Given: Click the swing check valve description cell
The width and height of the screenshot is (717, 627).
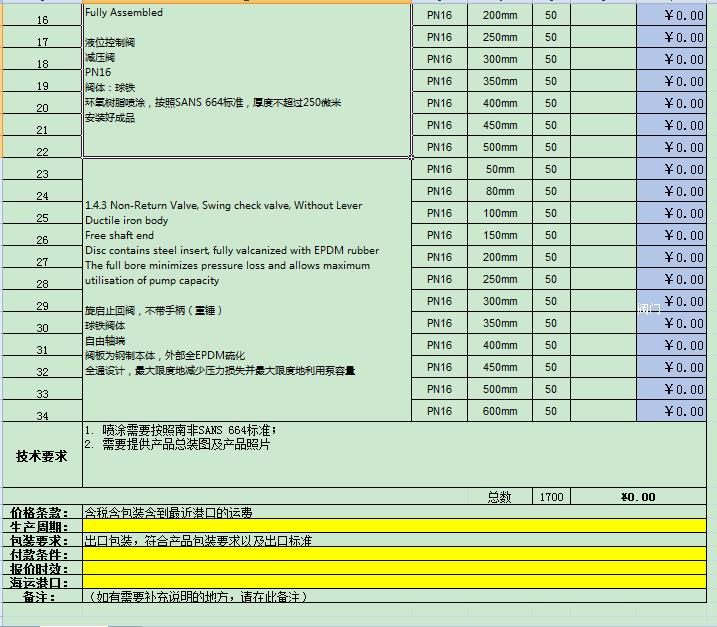Looking at the screenshot, I should click(x=246, y=290).
